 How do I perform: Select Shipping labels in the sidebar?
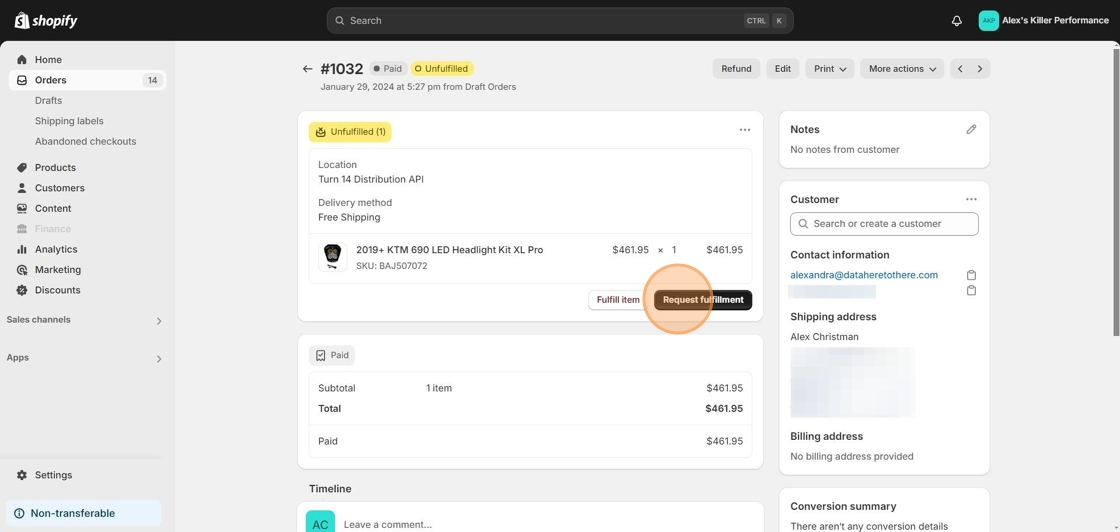point(69,121)
